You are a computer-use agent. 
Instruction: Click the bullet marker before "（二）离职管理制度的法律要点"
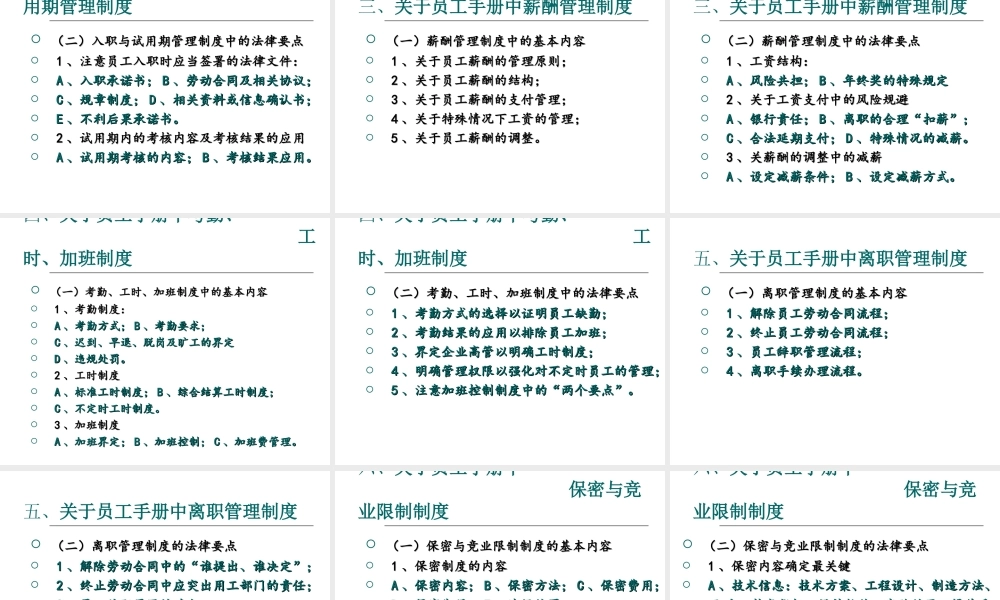coord(37,546)
